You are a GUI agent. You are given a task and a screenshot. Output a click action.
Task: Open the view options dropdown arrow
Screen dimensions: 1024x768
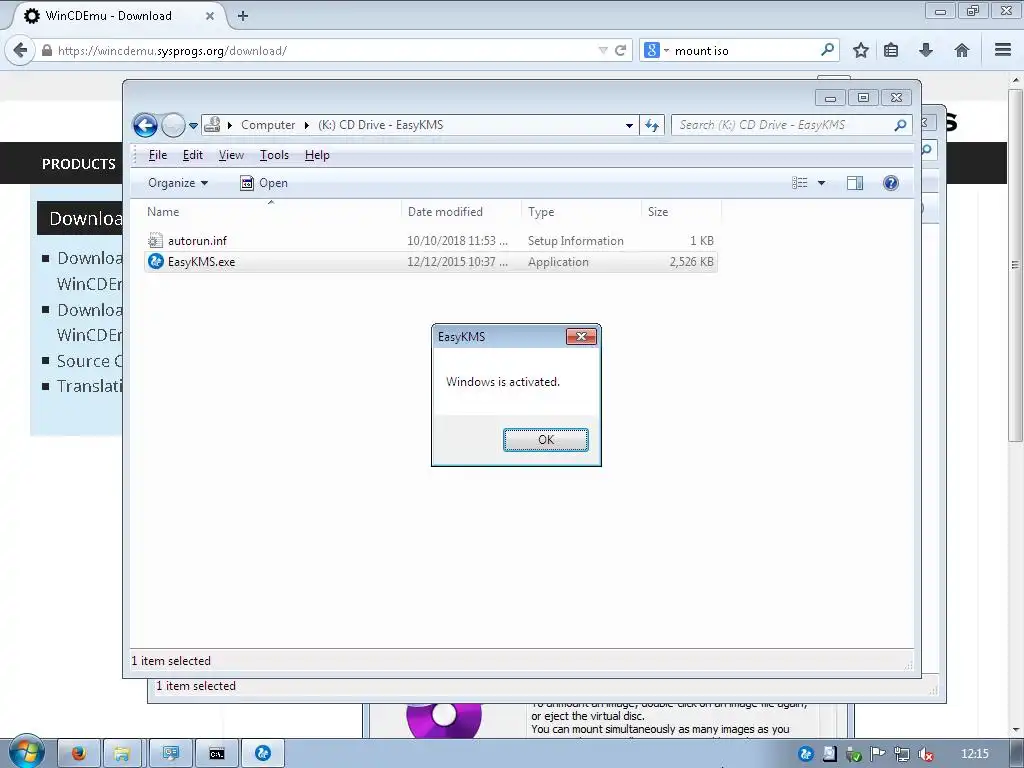click(x=822, y=183)
